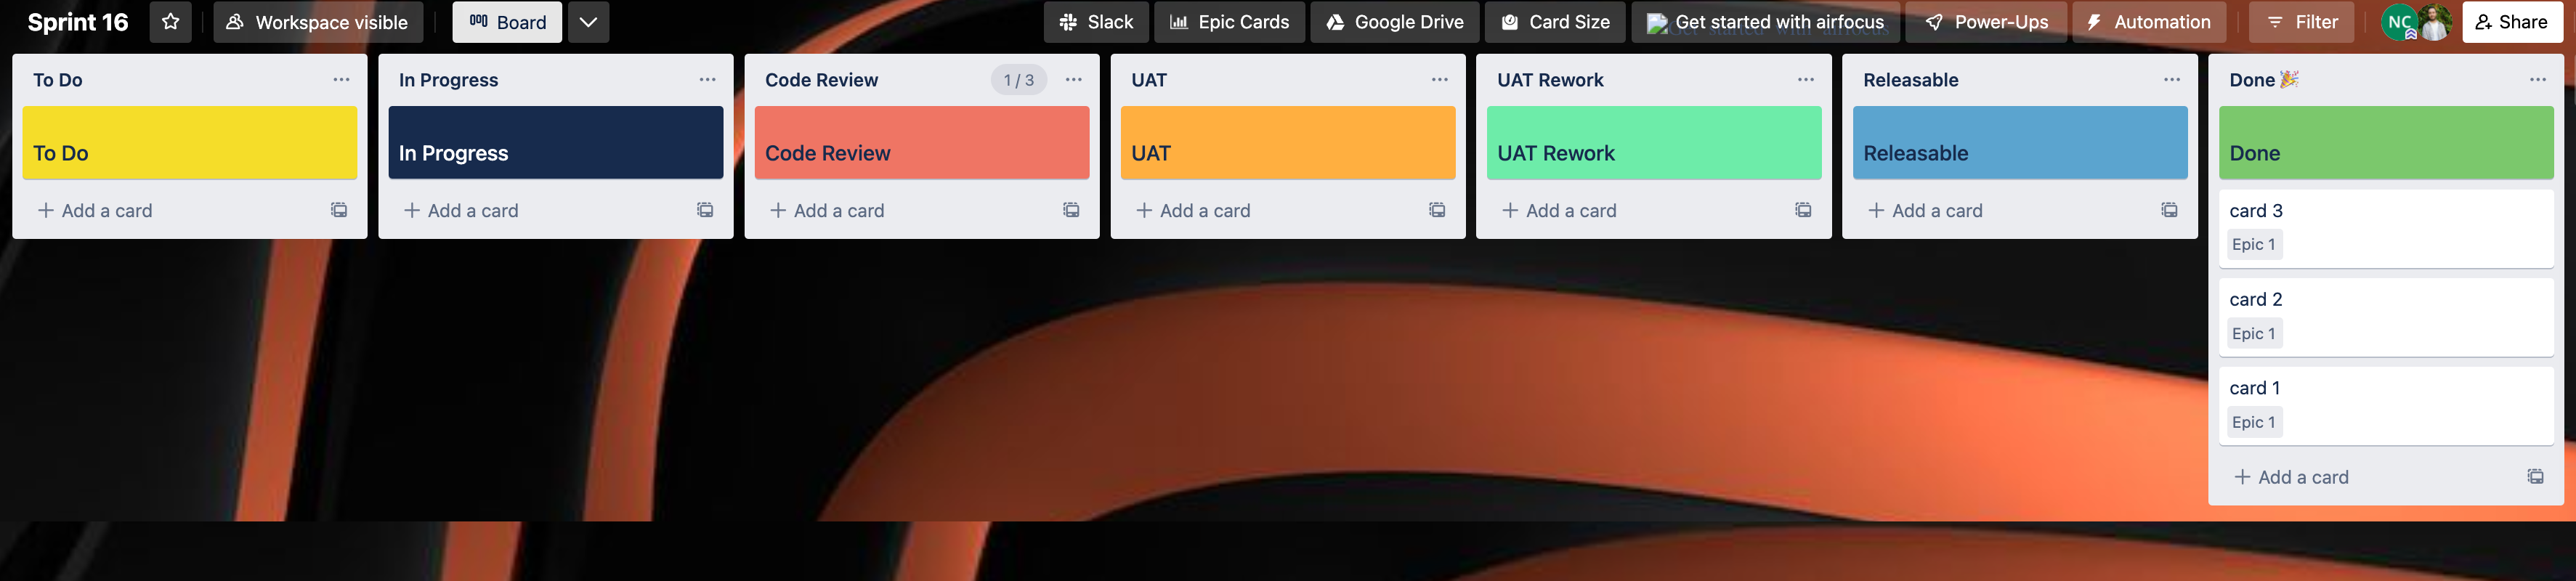
Task: Share the board
Action: [x=2512, y=22]
